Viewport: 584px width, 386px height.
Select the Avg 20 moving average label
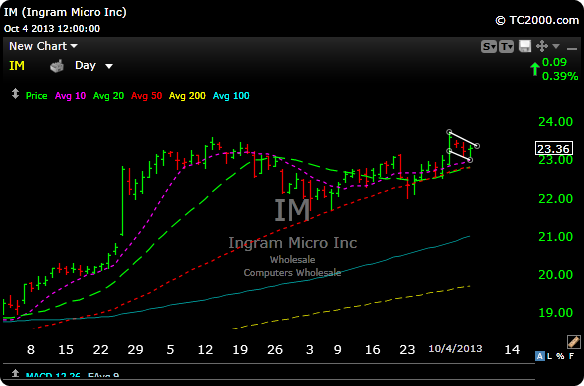tap(108, 96)
